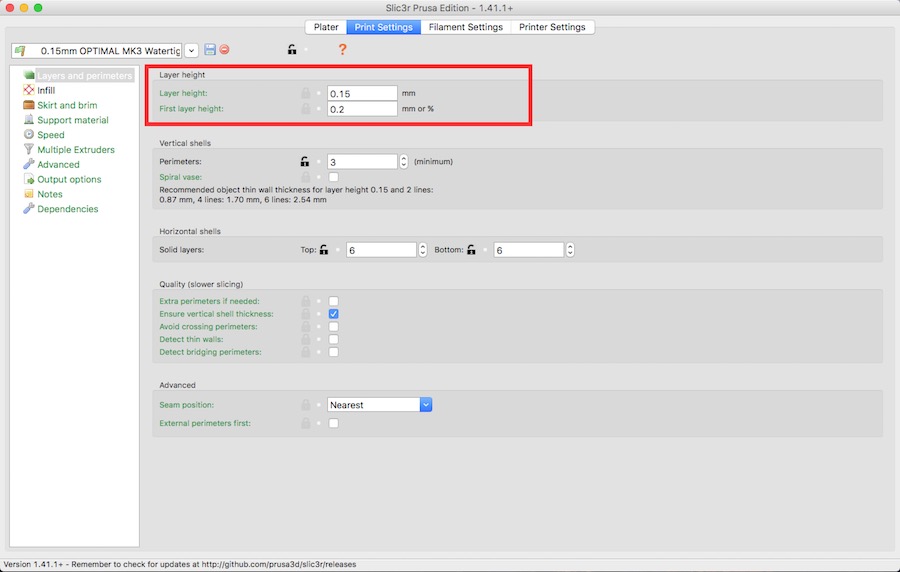
Task: Click the lock icon next to Layer height
Action: coord(305,93)
